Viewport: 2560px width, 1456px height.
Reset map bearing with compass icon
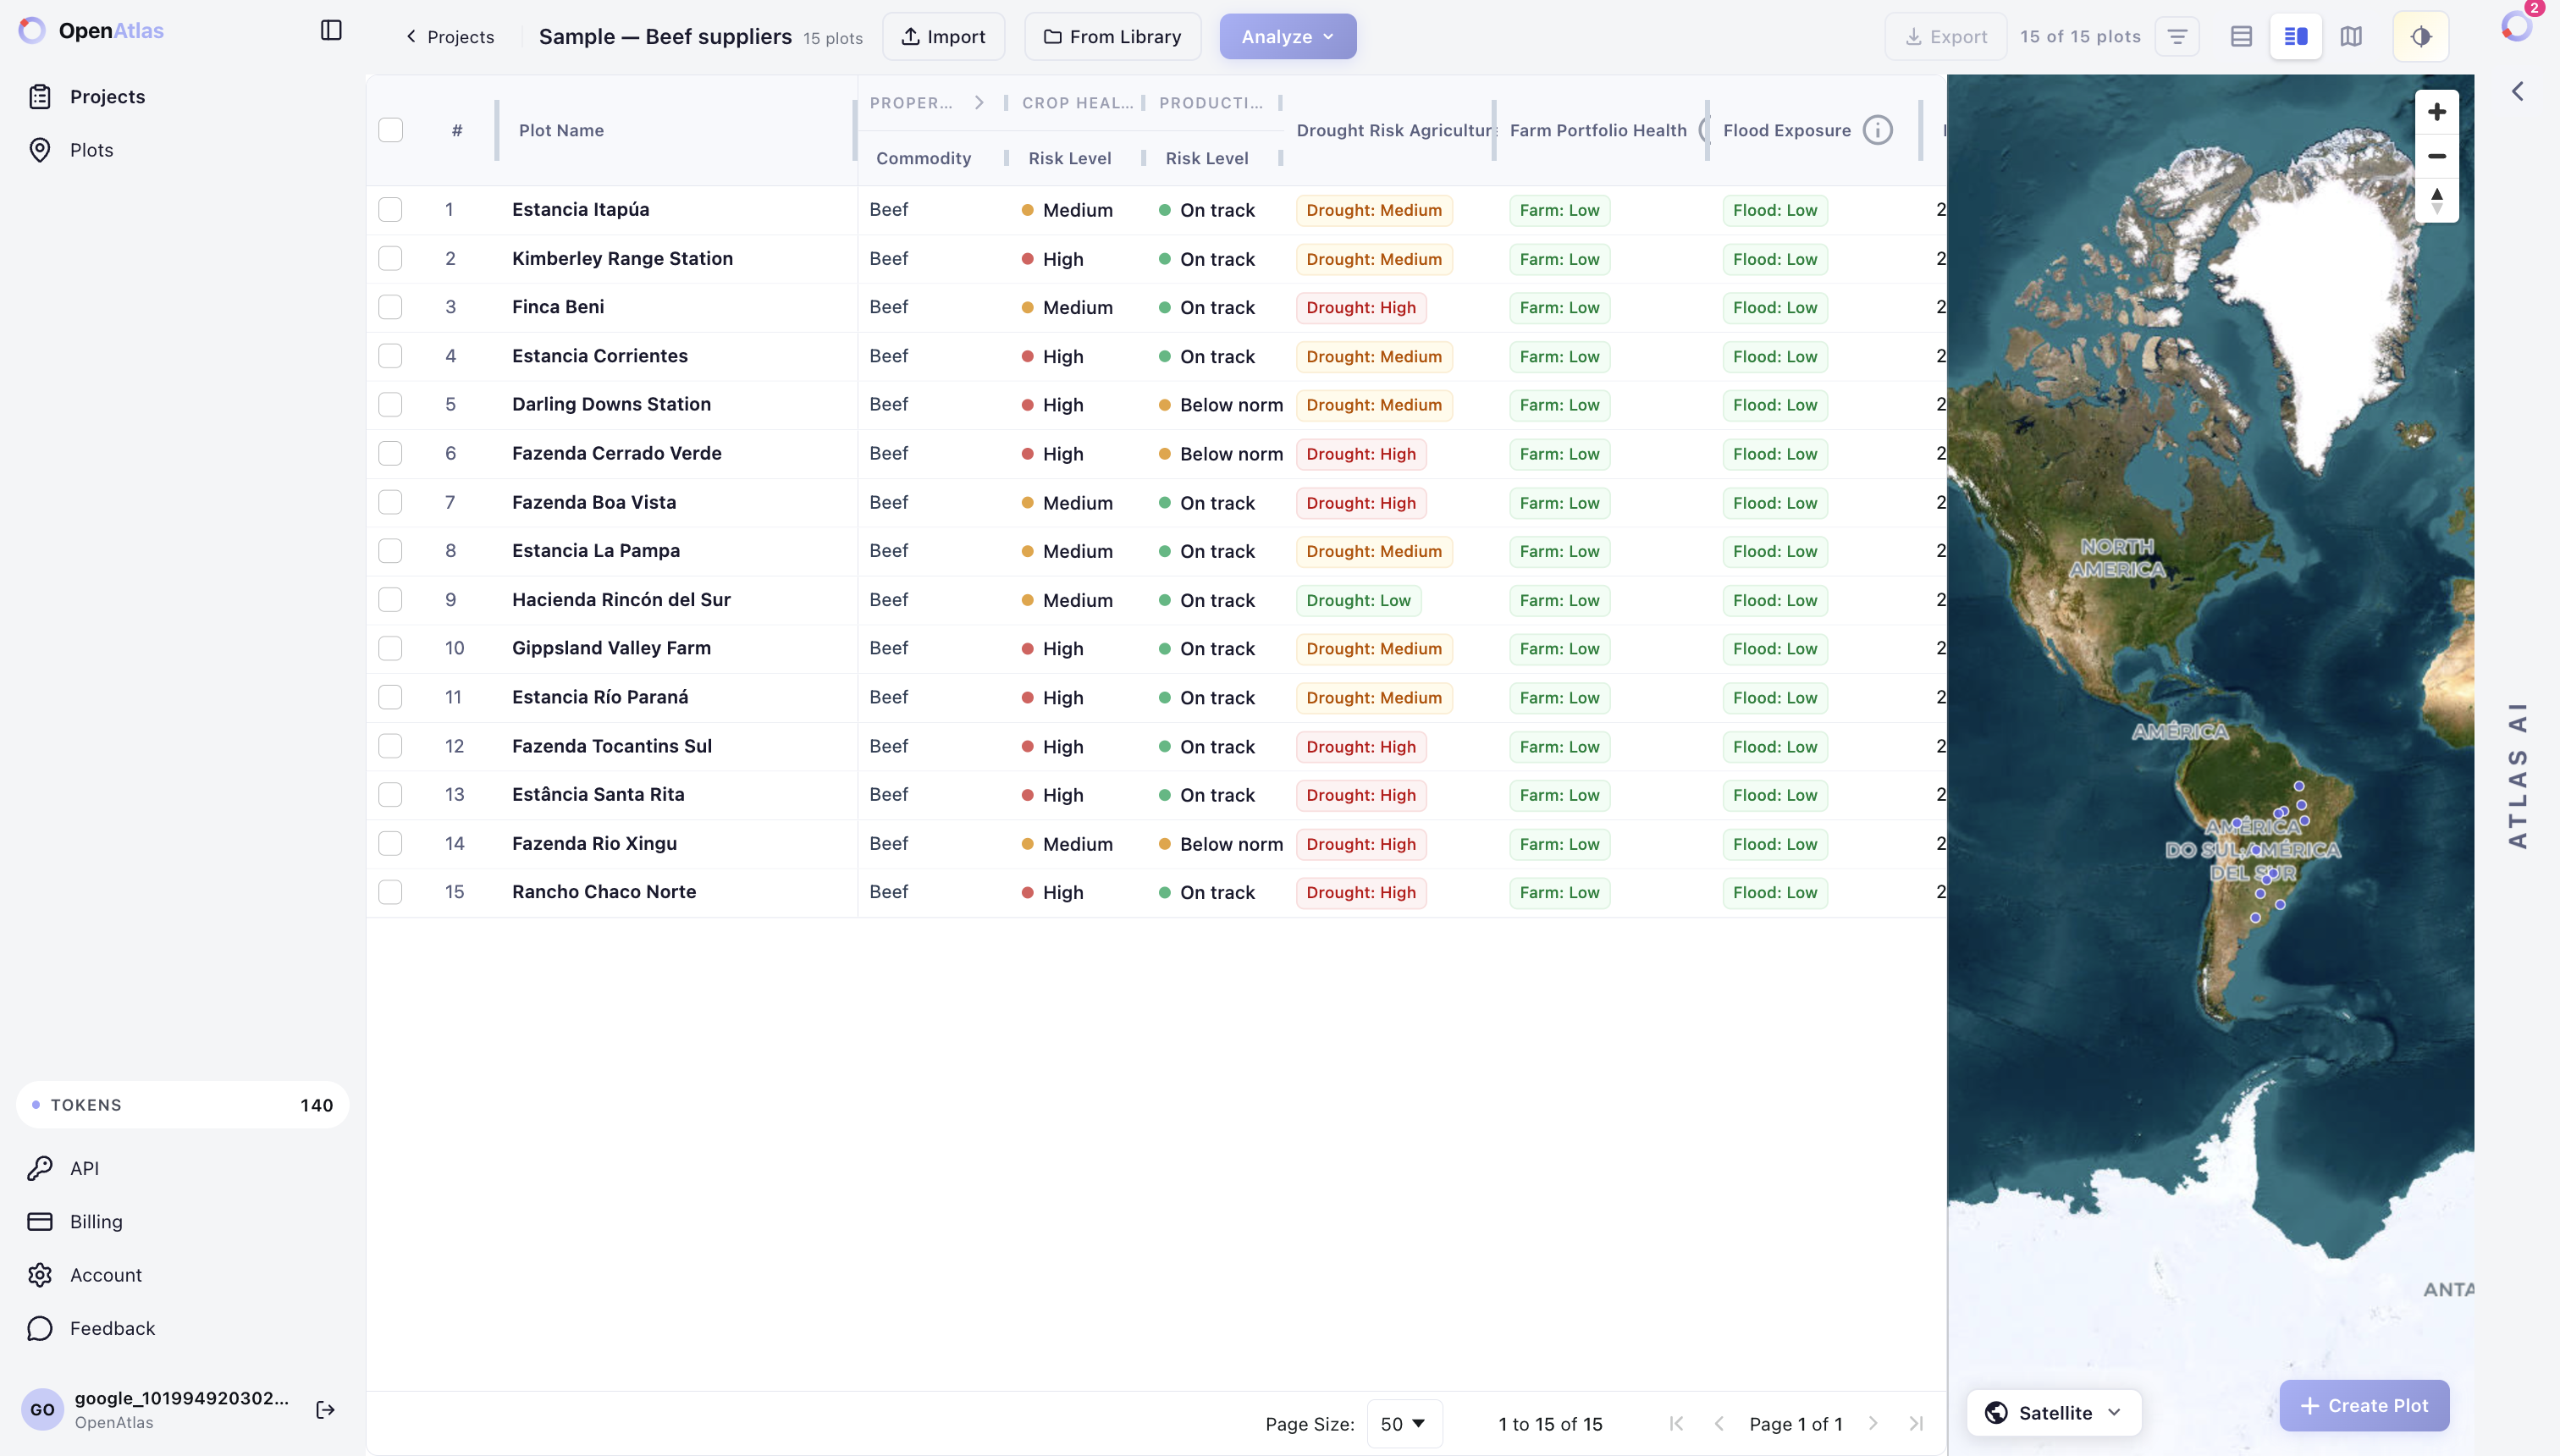click(2437, 200)
